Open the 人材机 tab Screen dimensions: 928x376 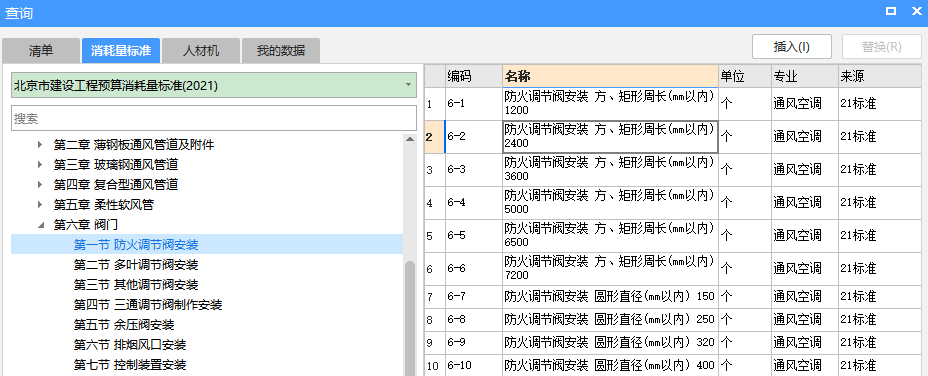click(x=201, y=50)
